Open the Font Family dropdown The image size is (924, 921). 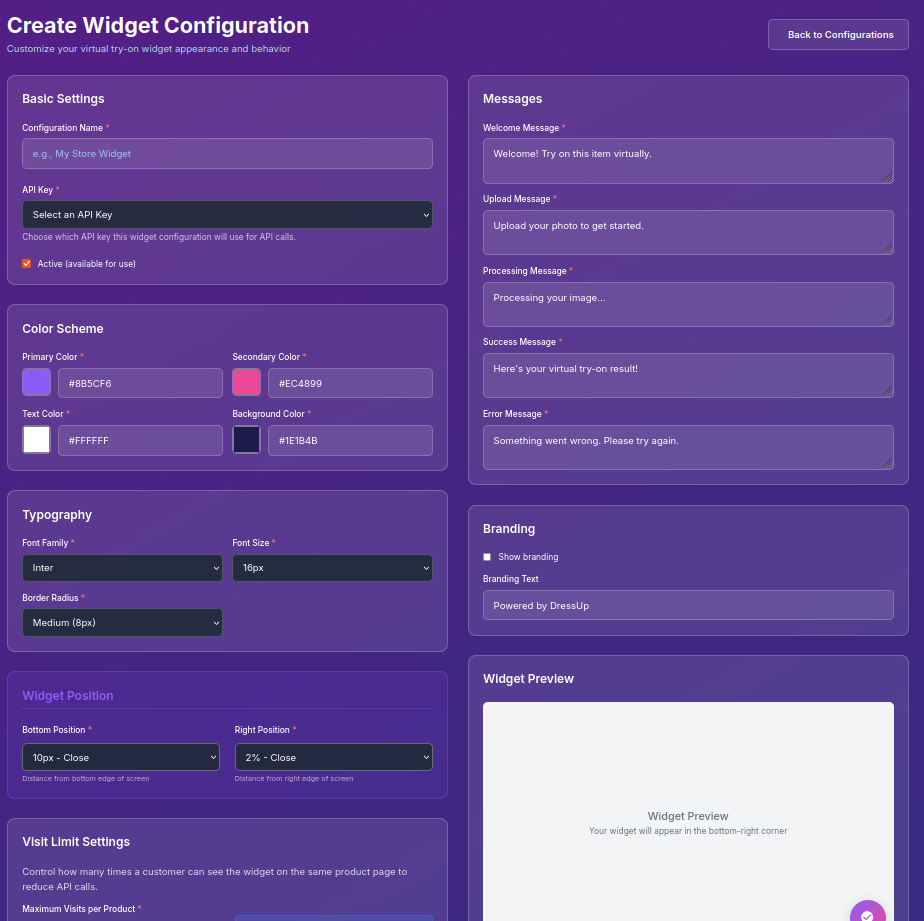point(122,566)
